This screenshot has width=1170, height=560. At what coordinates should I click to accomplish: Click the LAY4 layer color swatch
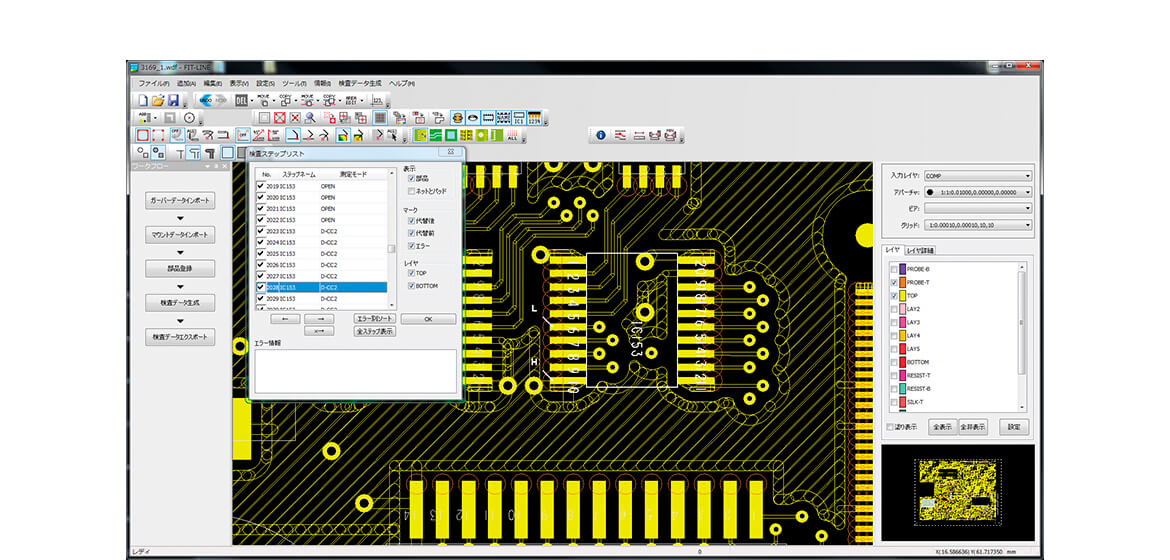coord(902,336)
